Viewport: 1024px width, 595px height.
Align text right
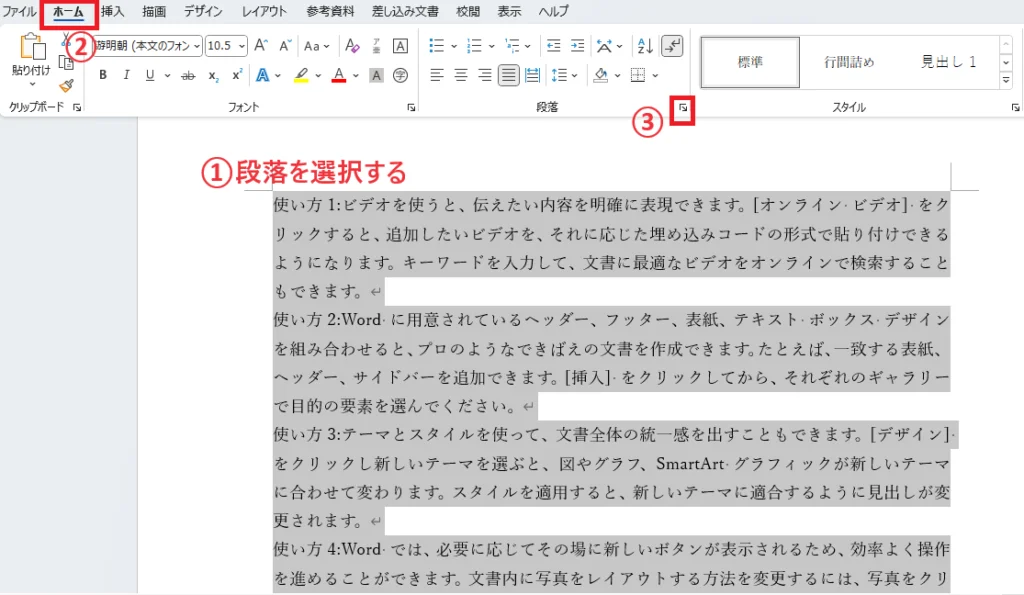click(x=484, y=76)
